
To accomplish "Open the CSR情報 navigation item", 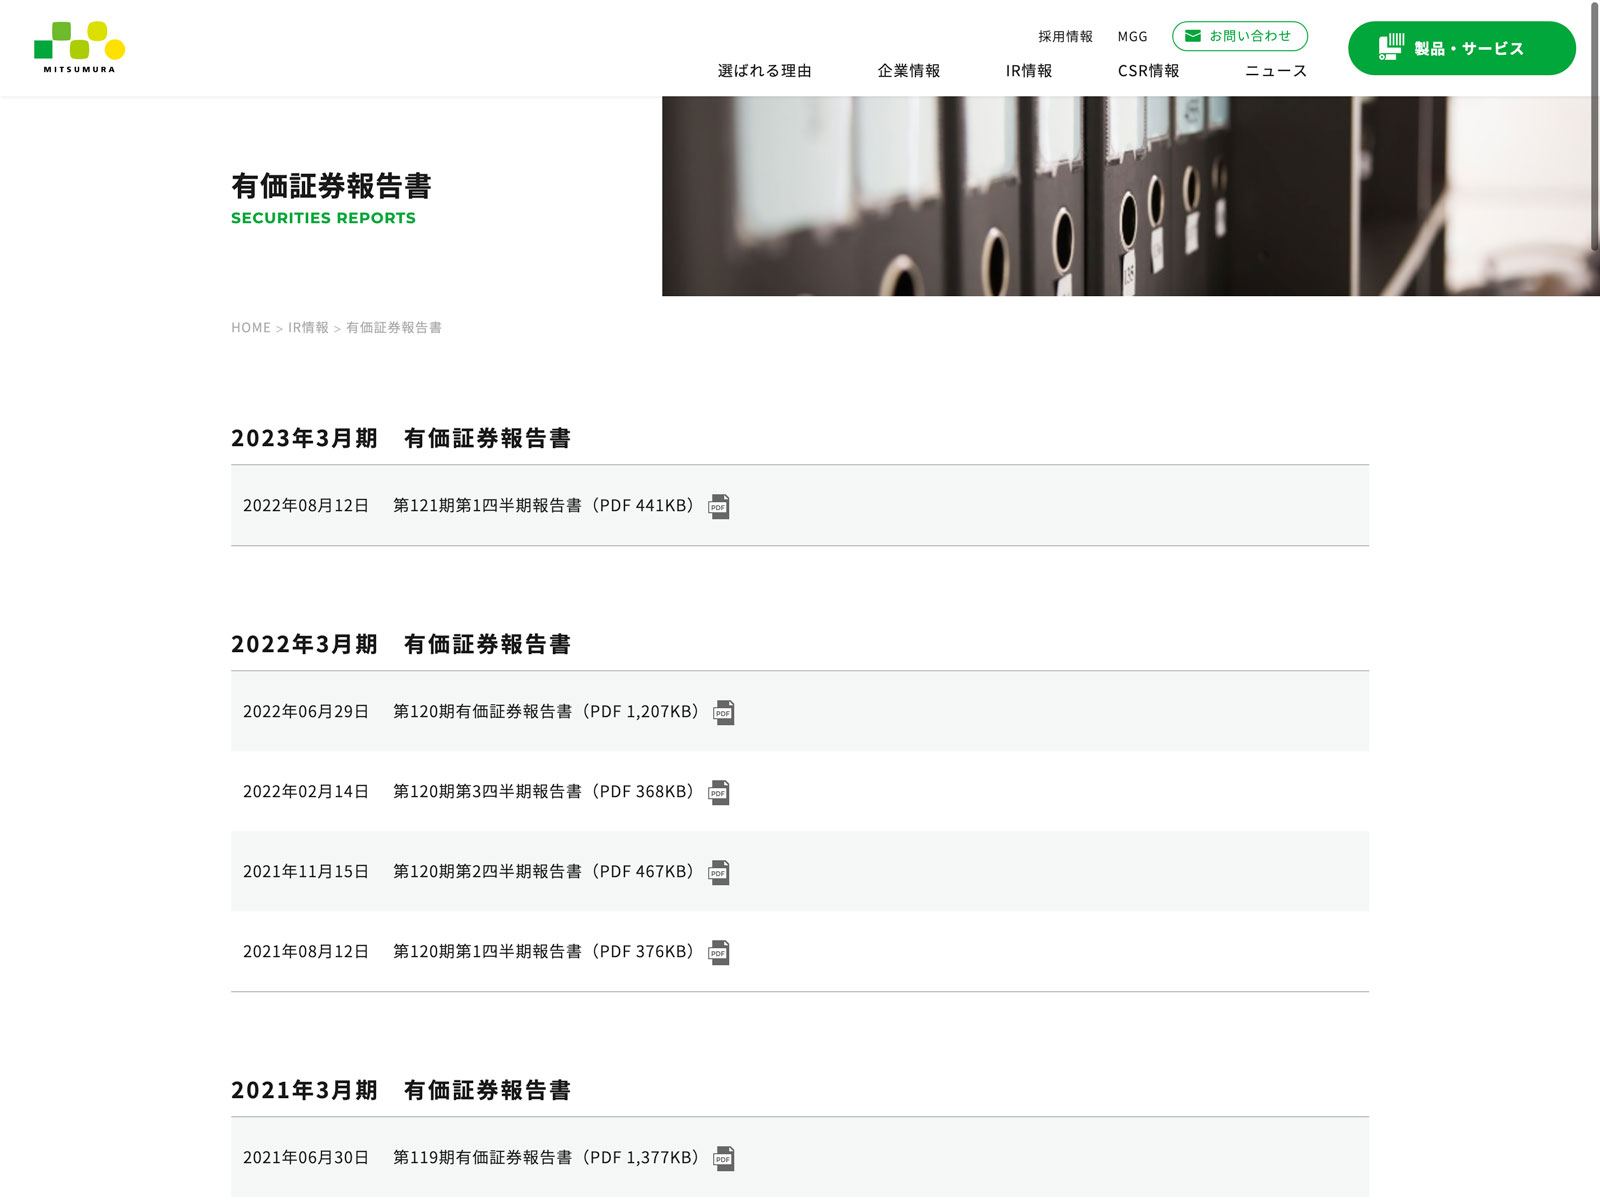I will (1148, 71).
